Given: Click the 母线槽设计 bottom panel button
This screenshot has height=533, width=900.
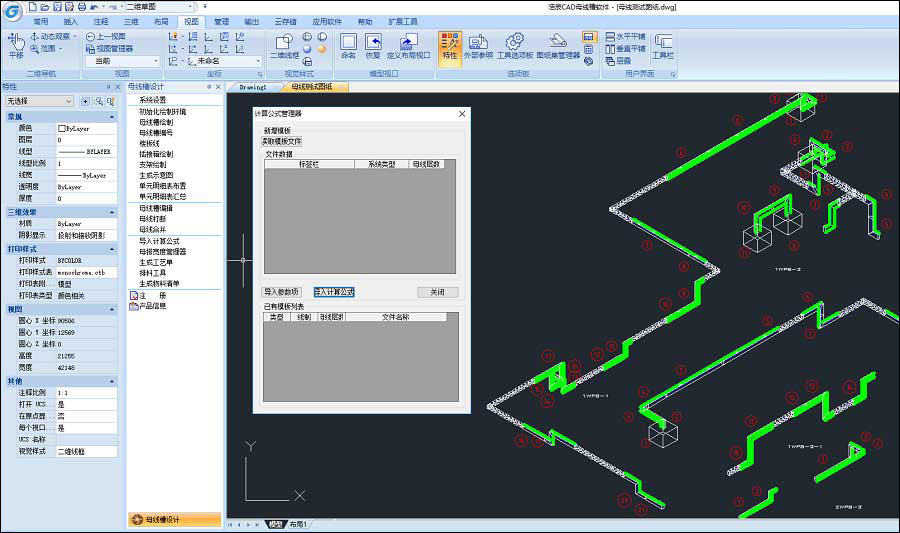Looking at the screenshot, I should click(174, 520).
